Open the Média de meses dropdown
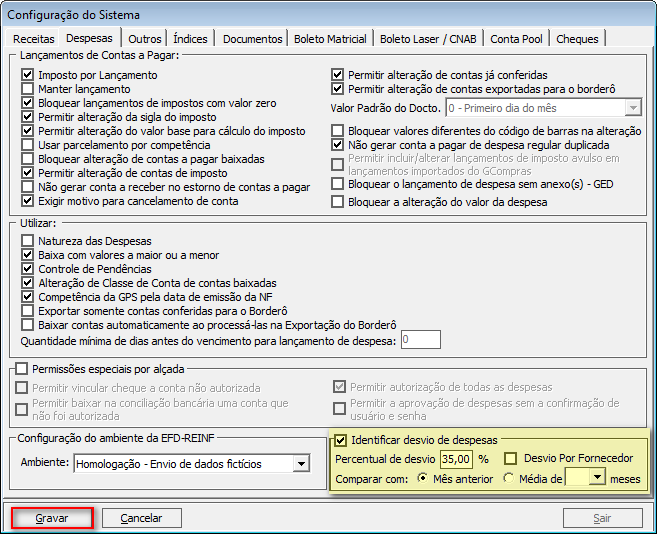The image size is (657, 534). coord(598,477)
